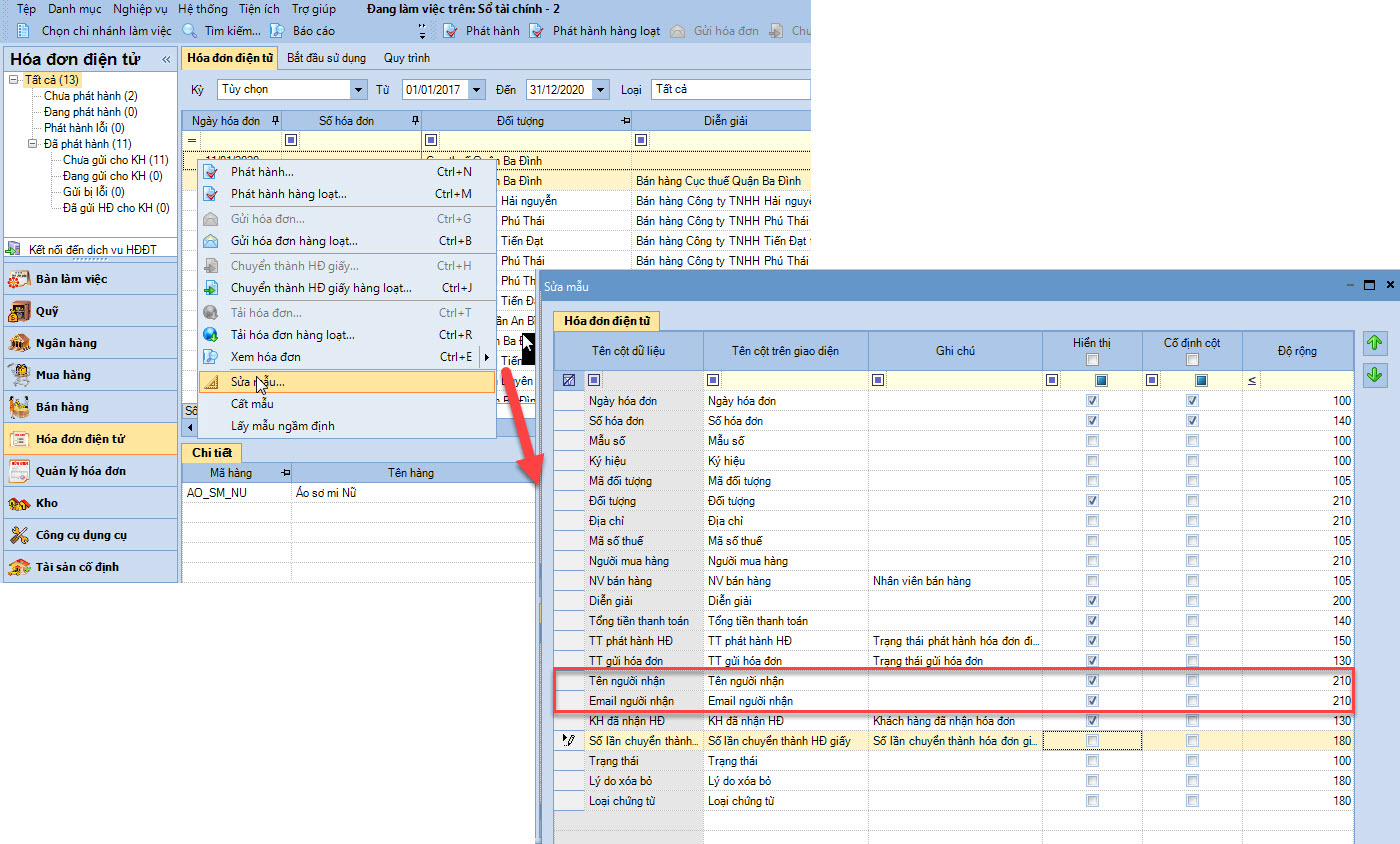Click the Ngân hàng sidebar icon
Image resolution: width=1400 pixels, height=844 pixels.
click(x=18, y=343)
